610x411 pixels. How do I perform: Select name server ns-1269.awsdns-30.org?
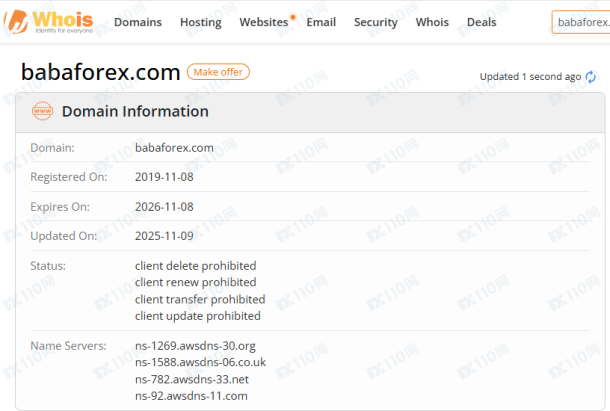(x=195, y=346)
